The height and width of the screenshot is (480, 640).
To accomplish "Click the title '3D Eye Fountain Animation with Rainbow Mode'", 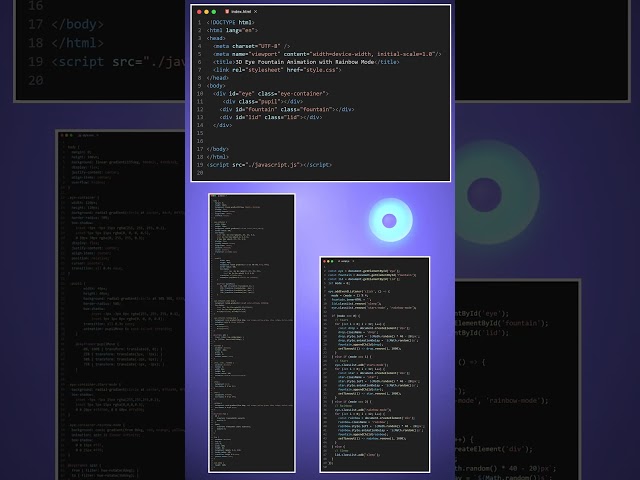I will 305,62.
